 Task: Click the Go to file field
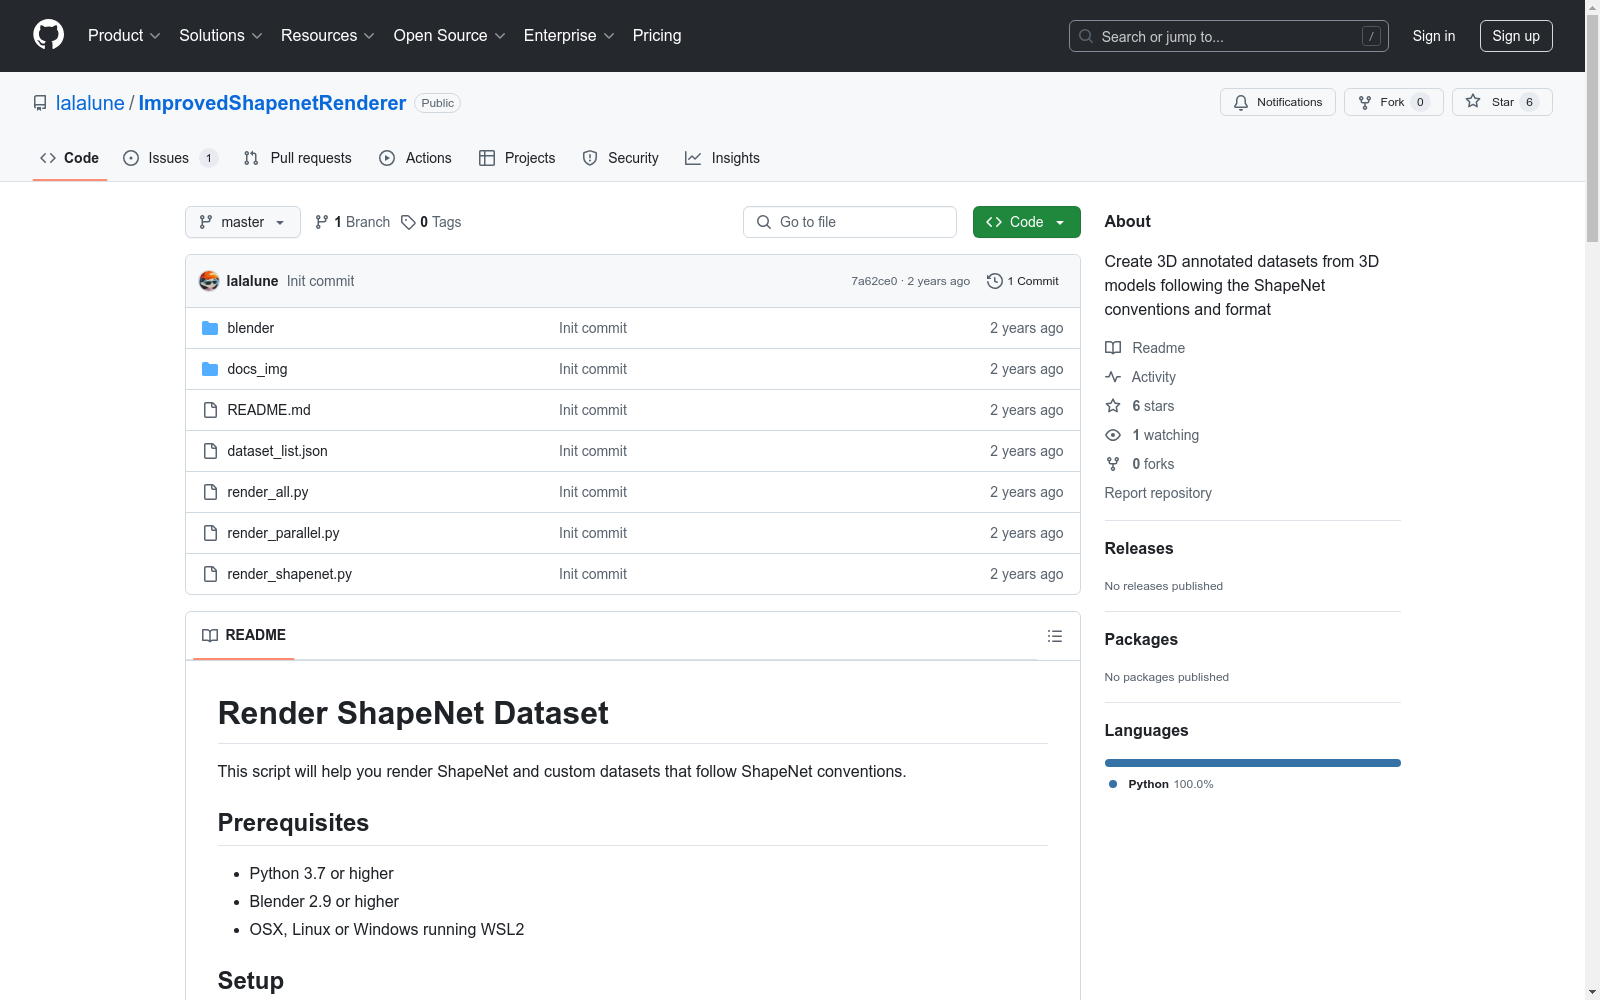(x=850, y=222)
